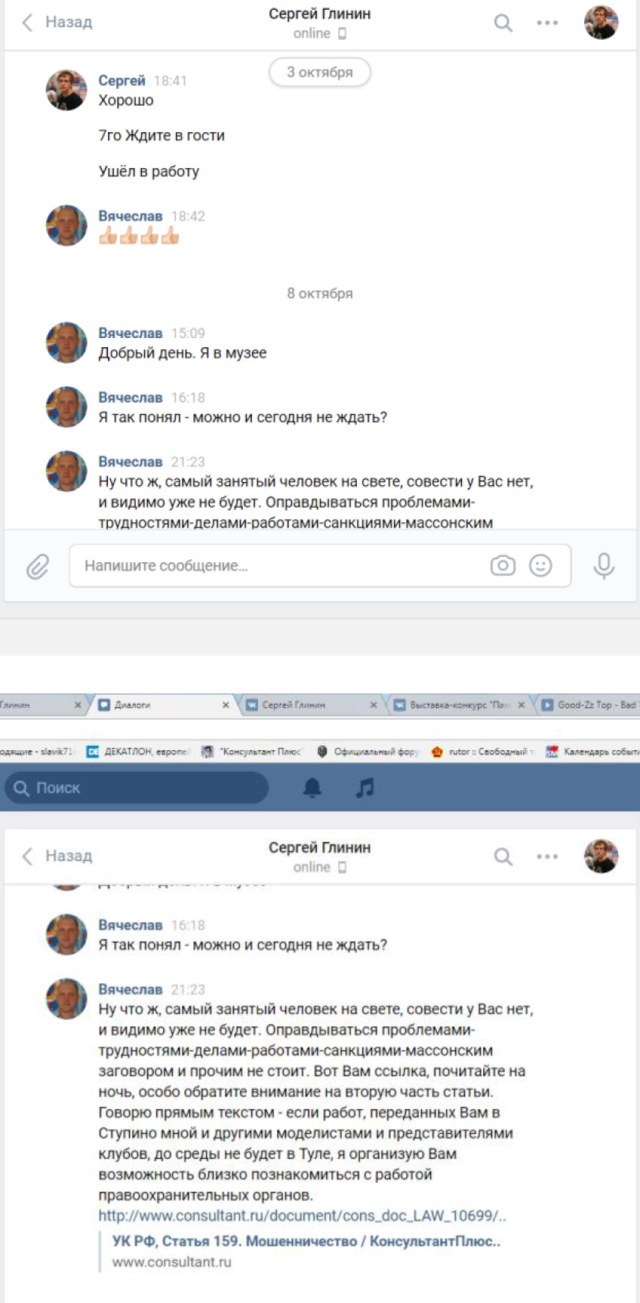The image size is (640, 1303).
Task: Switch to the 'Диалоги' browser tab
Action: (160, 704)
